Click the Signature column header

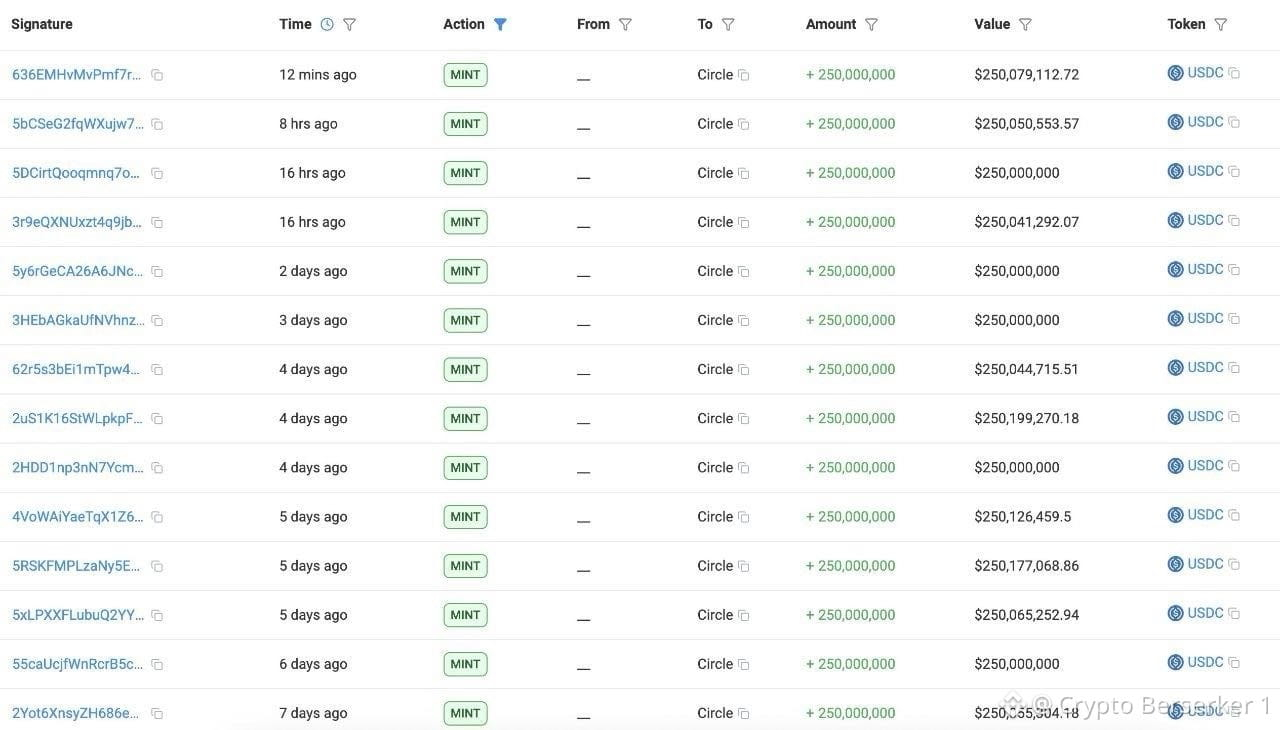[x=42, y=24]
